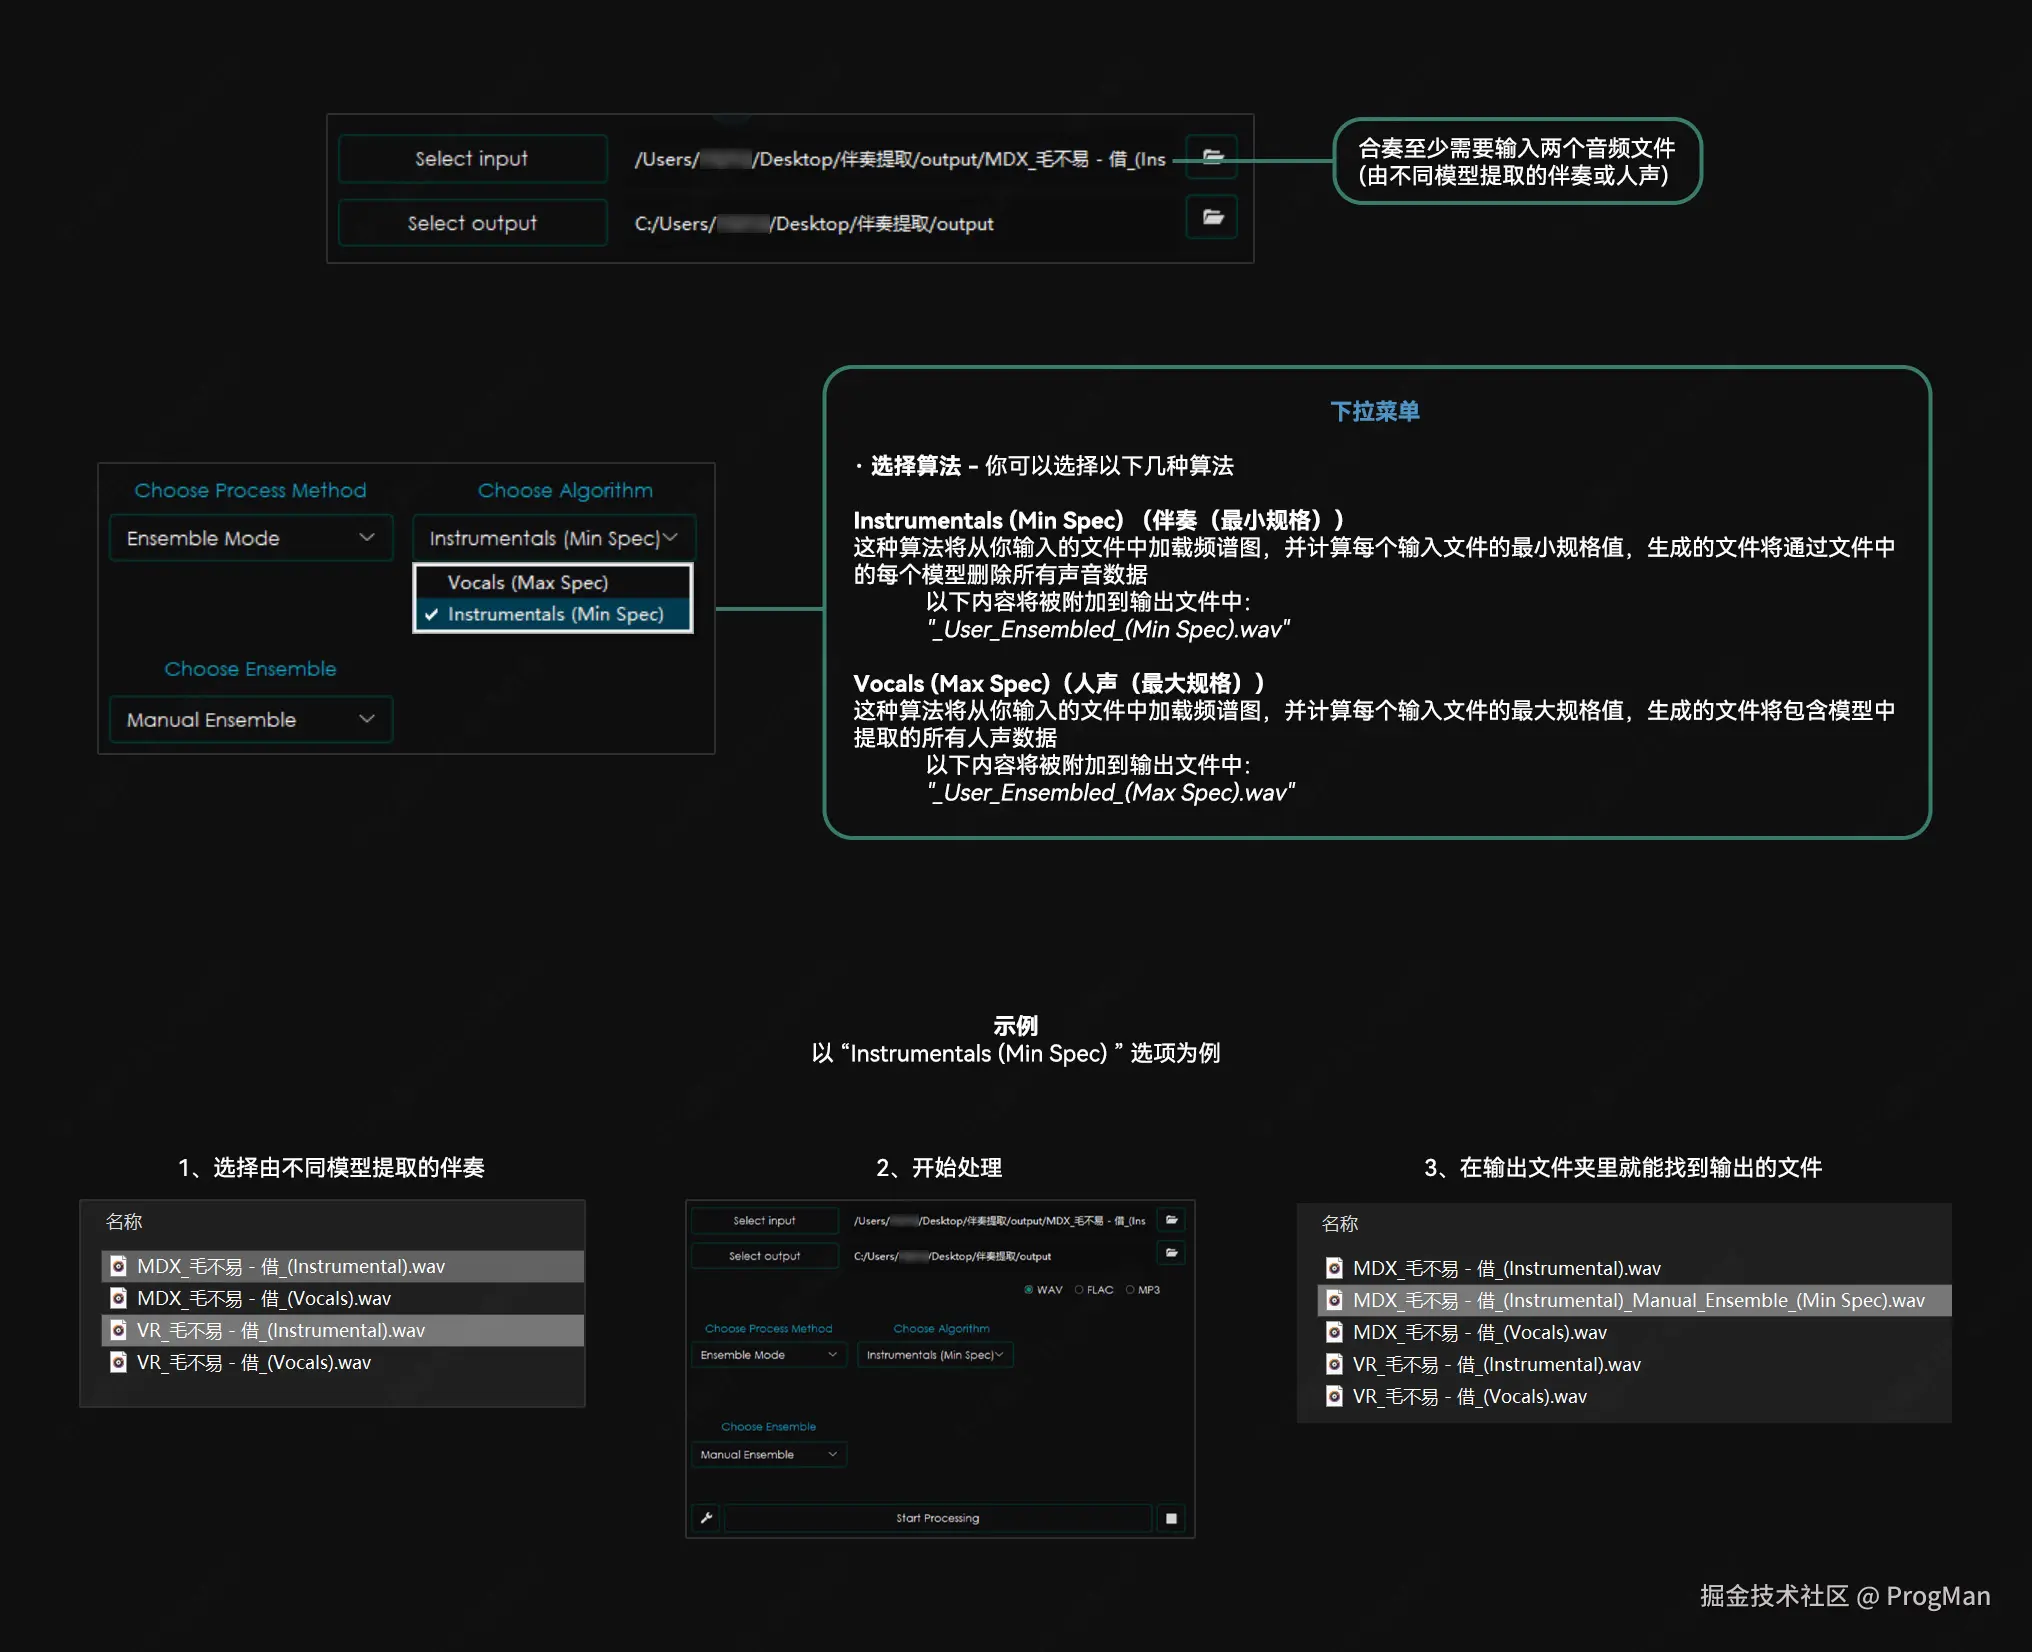The width and height of the screenshot is (2032, 1652).
Task: Click the audio file icon of MDX_毛不易 - 借_(Instrumental).wav
Action: [118, 1266]
